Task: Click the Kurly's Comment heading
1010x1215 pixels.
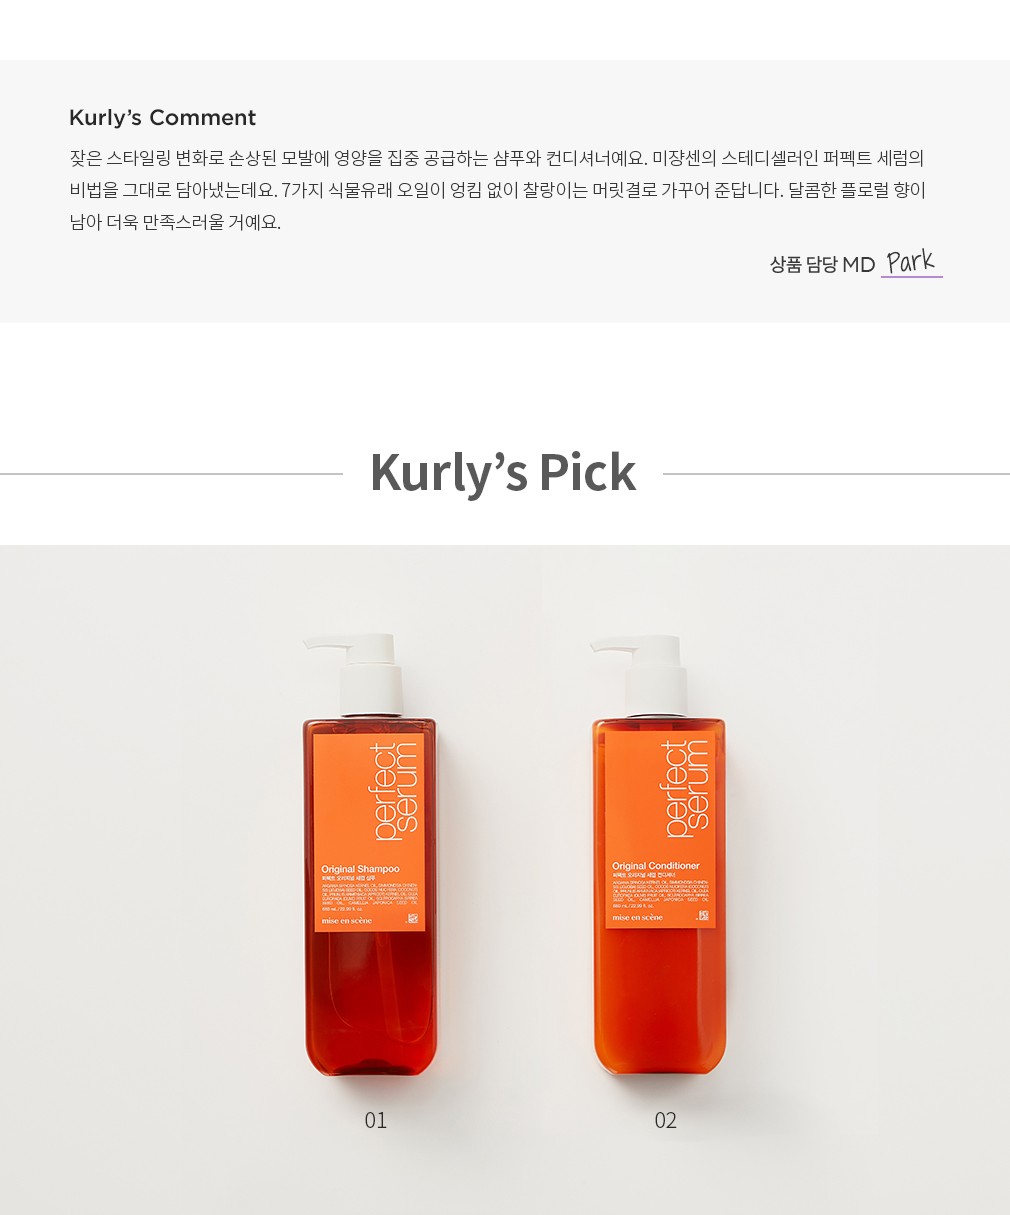Action: [x=162, y=118]
